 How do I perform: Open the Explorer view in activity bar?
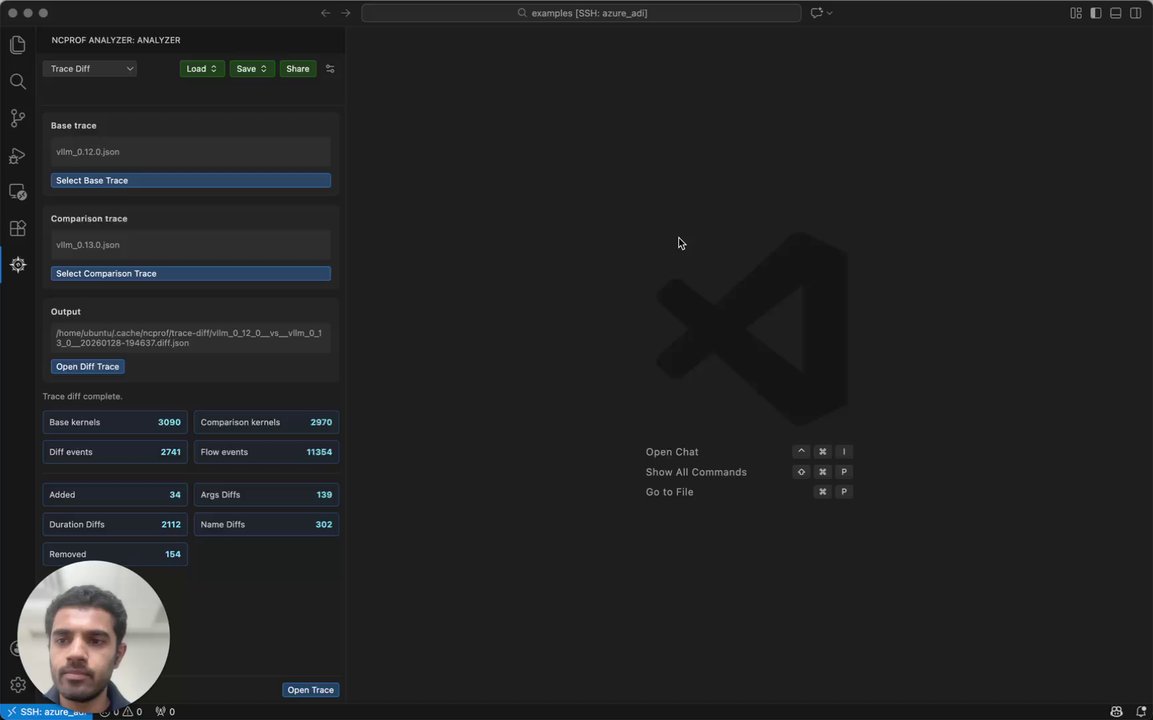coord(18,45)
